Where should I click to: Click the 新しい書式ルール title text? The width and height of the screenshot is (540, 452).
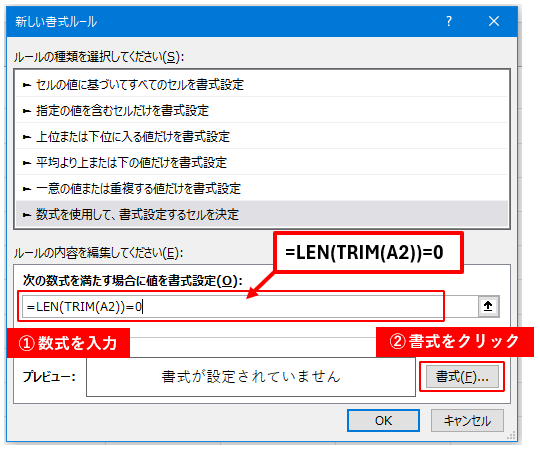(x=56, y=22)
